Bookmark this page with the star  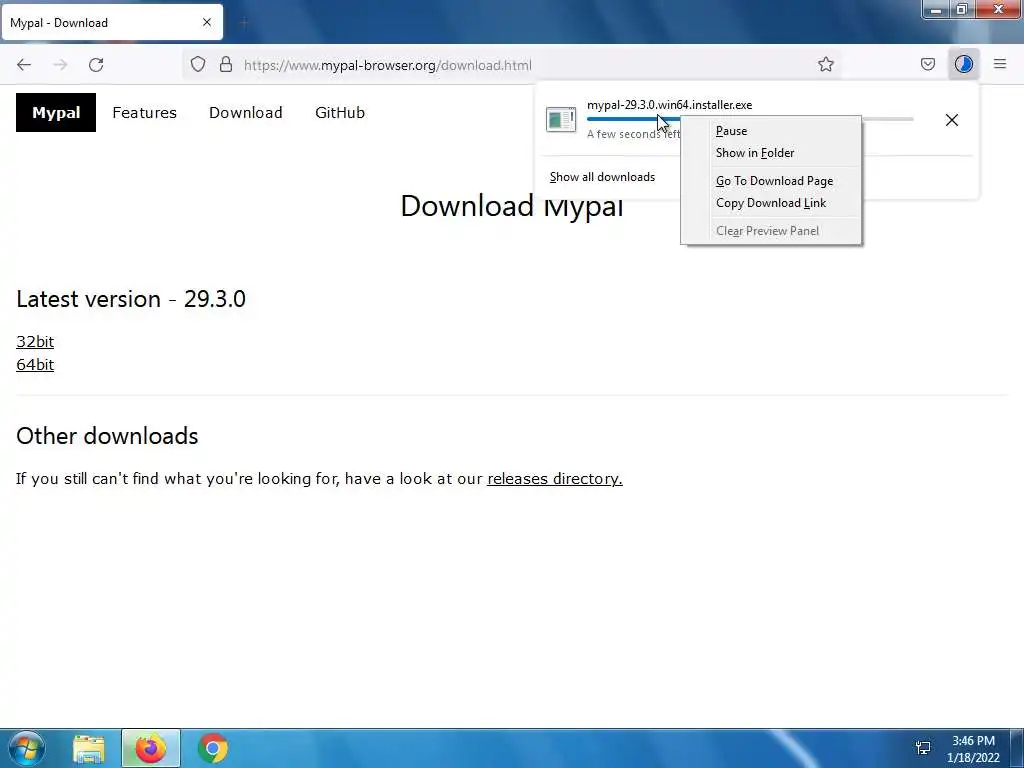[x=825, y=64]
